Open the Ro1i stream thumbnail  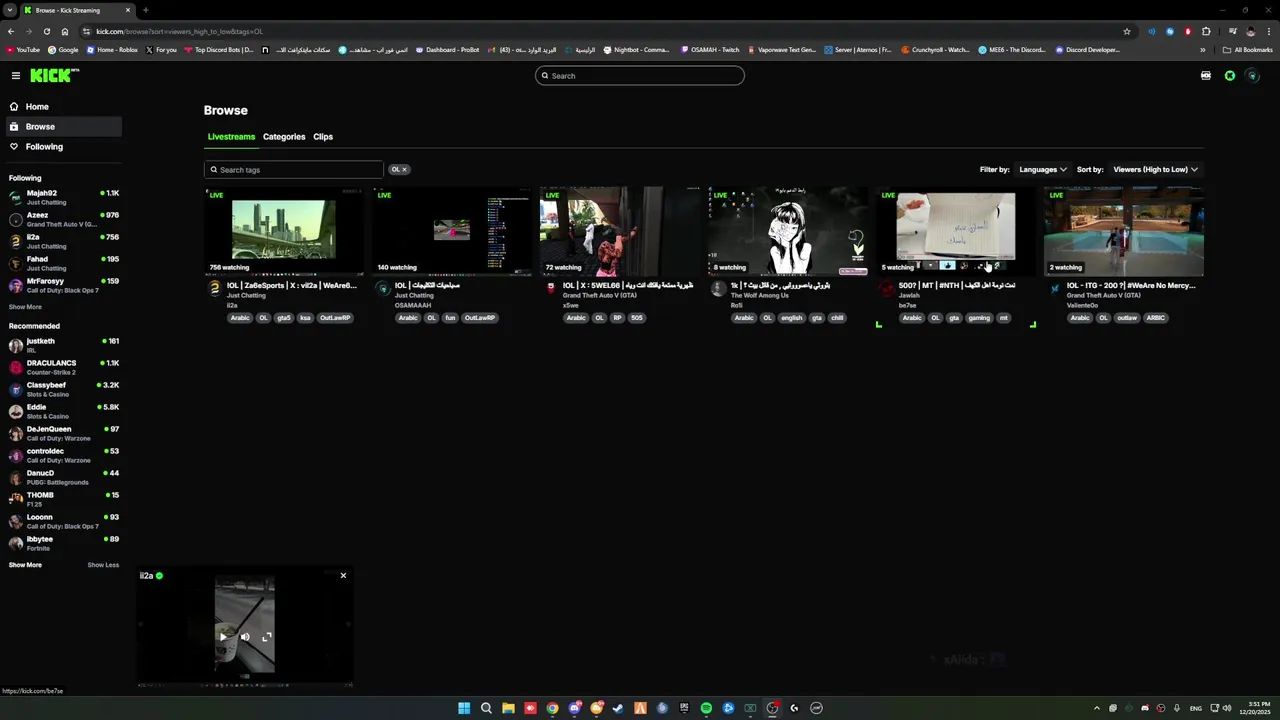(x=788, y=231)
